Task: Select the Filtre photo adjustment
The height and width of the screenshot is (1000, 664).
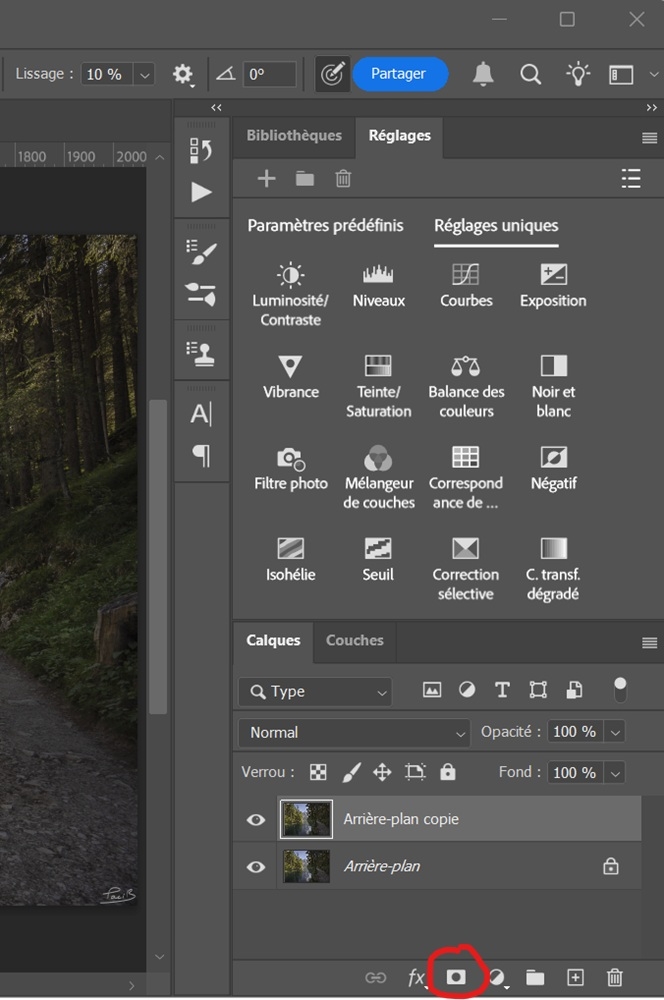Action: [291, 469]
